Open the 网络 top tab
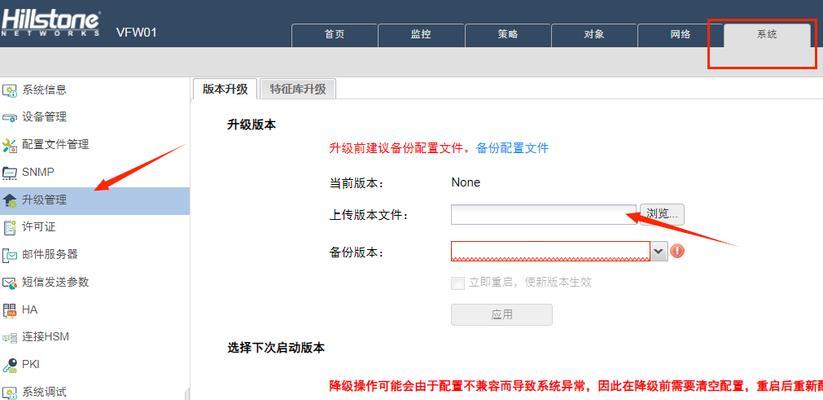Viewport: 823px width, 400px height. coord(680,35)
